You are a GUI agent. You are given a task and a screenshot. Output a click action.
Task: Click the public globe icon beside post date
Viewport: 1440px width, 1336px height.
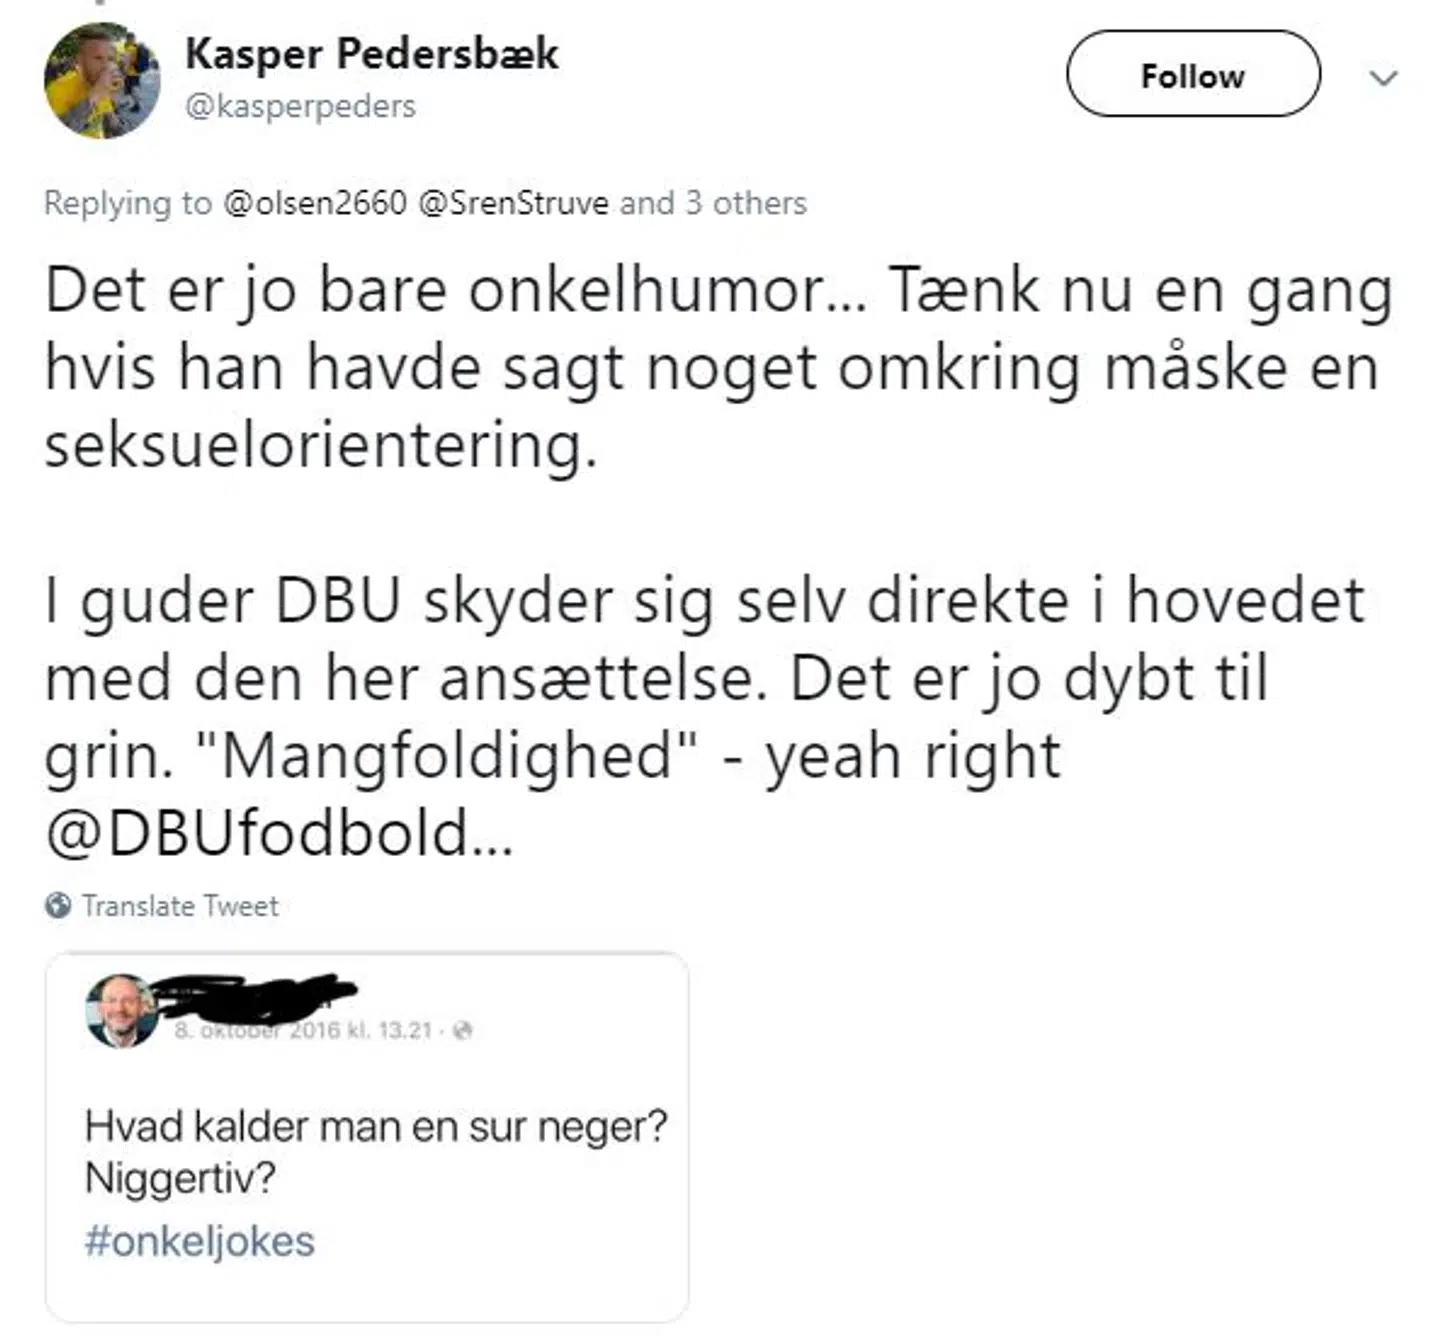pos(462,1030)
